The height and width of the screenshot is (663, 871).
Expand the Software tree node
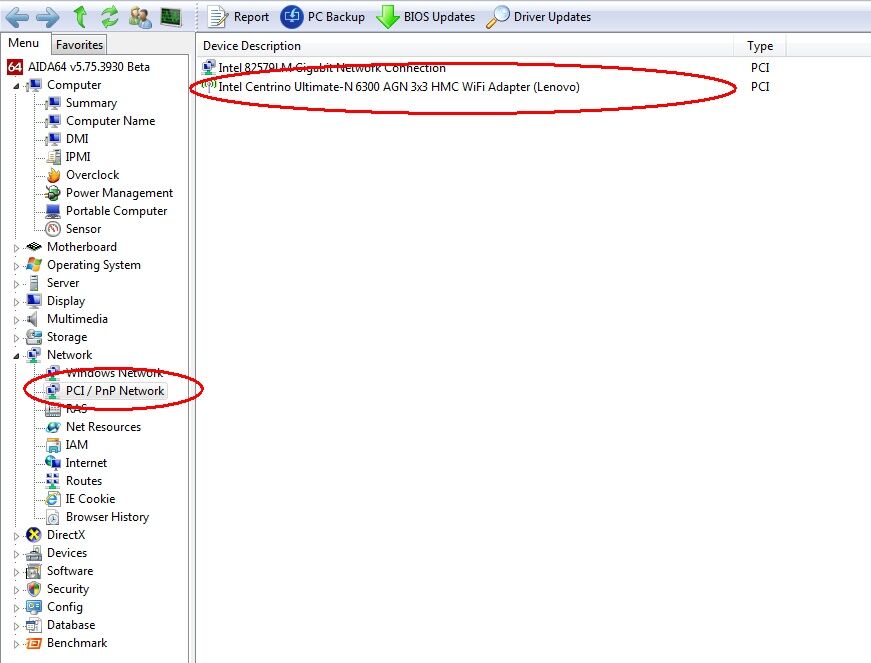(16, 572)
